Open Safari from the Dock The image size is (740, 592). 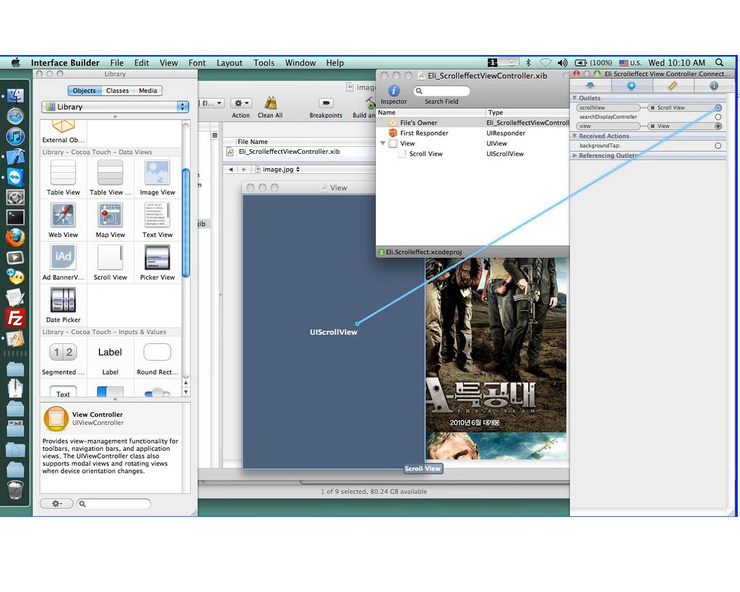point(16,116)
